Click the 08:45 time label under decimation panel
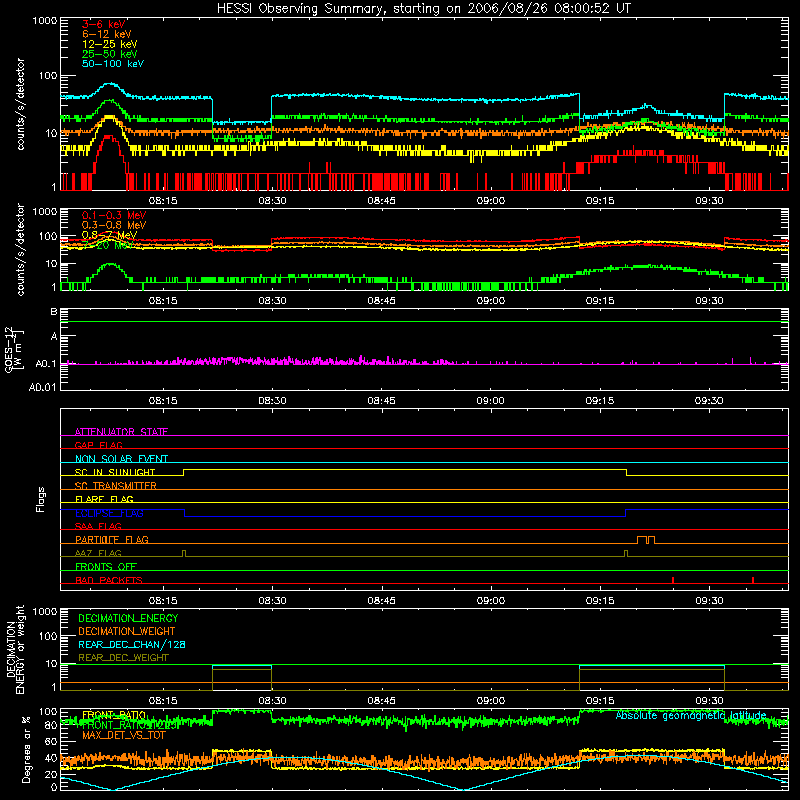 click(381, 701)
